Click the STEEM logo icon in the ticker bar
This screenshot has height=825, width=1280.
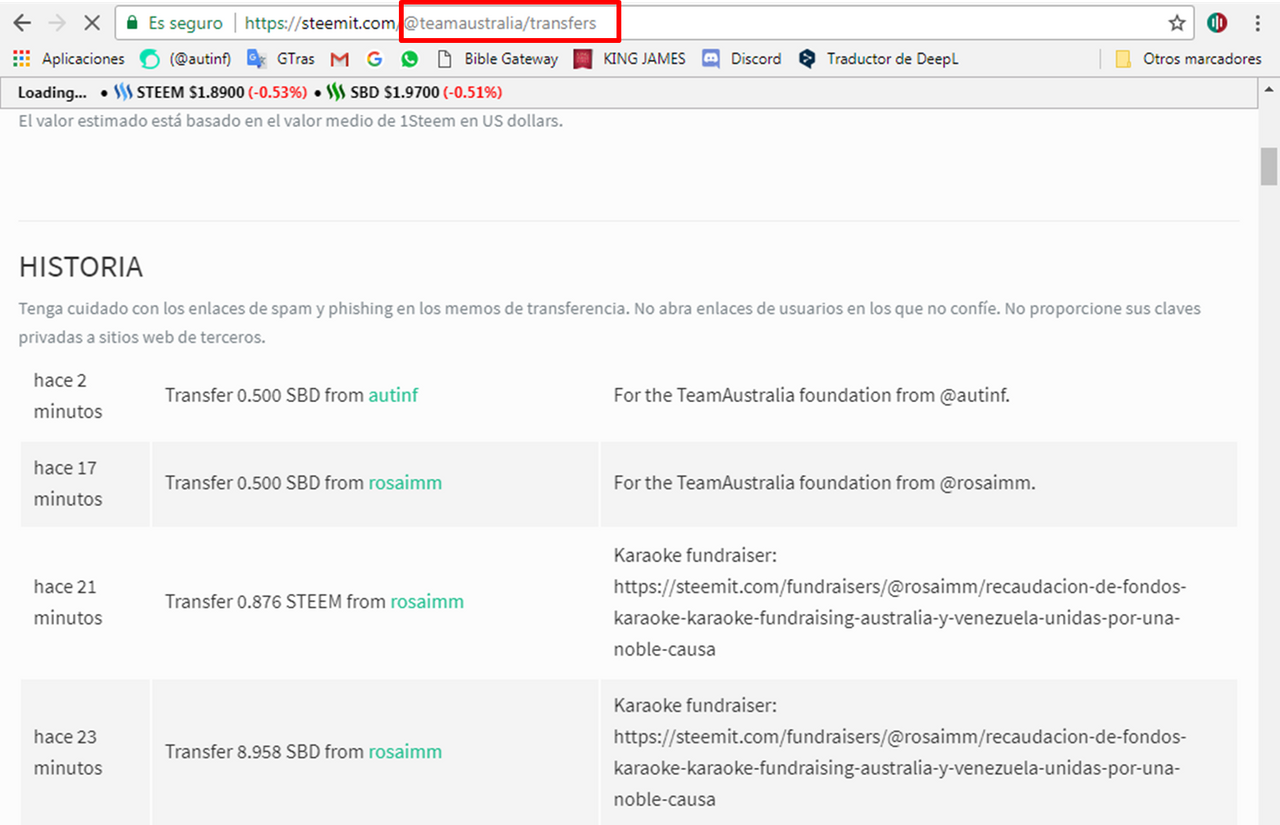point(123,93)
